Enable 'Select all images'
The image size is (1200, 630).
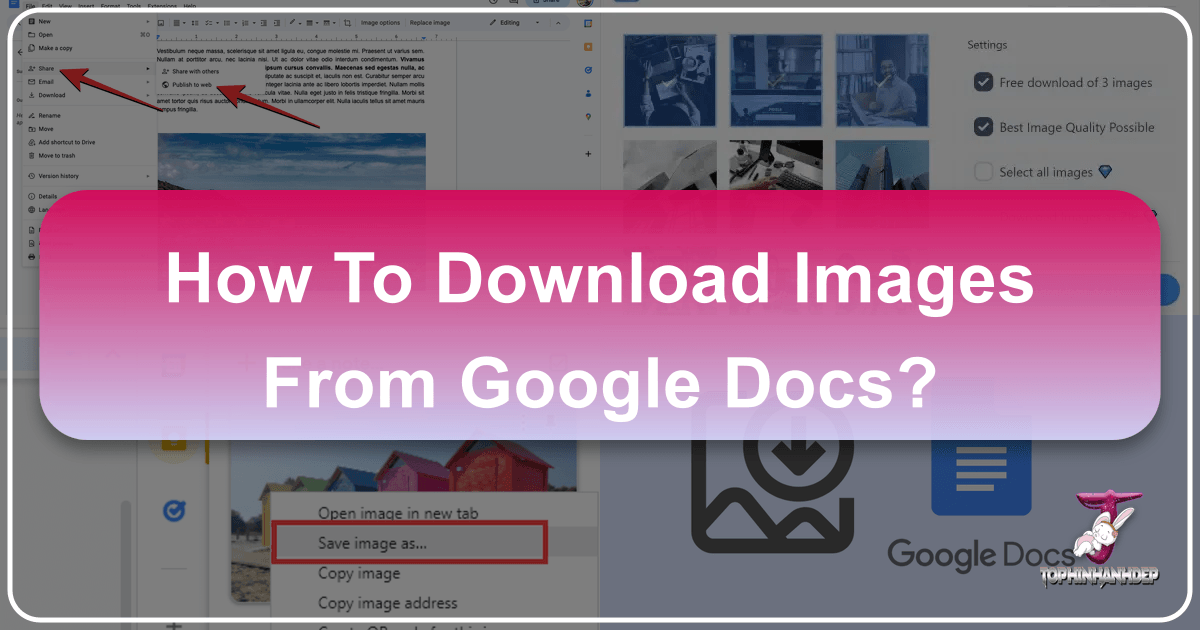tap(984, 171)
